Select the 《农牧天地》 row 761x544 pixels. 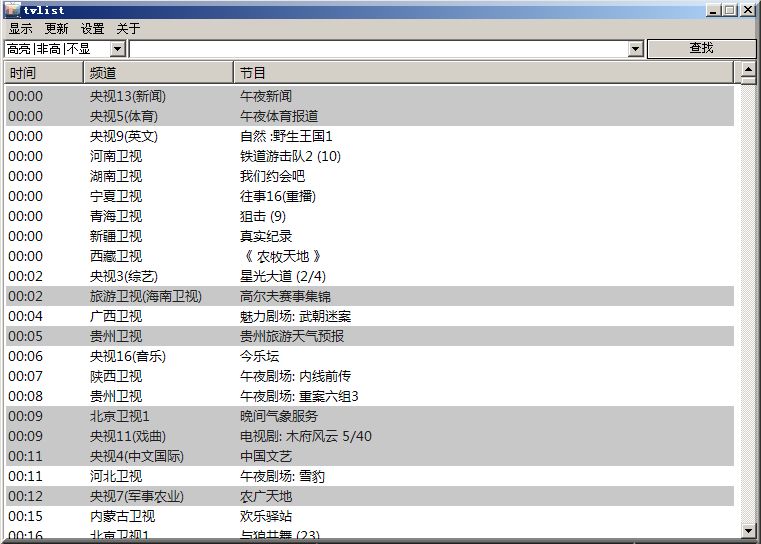(x=369, y=256)
